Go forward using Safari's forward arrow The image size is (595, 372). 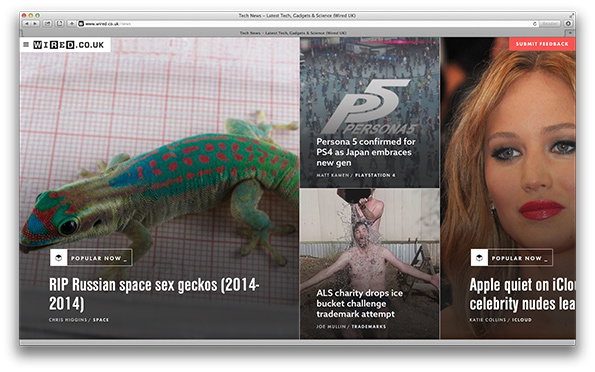point(35,24)
